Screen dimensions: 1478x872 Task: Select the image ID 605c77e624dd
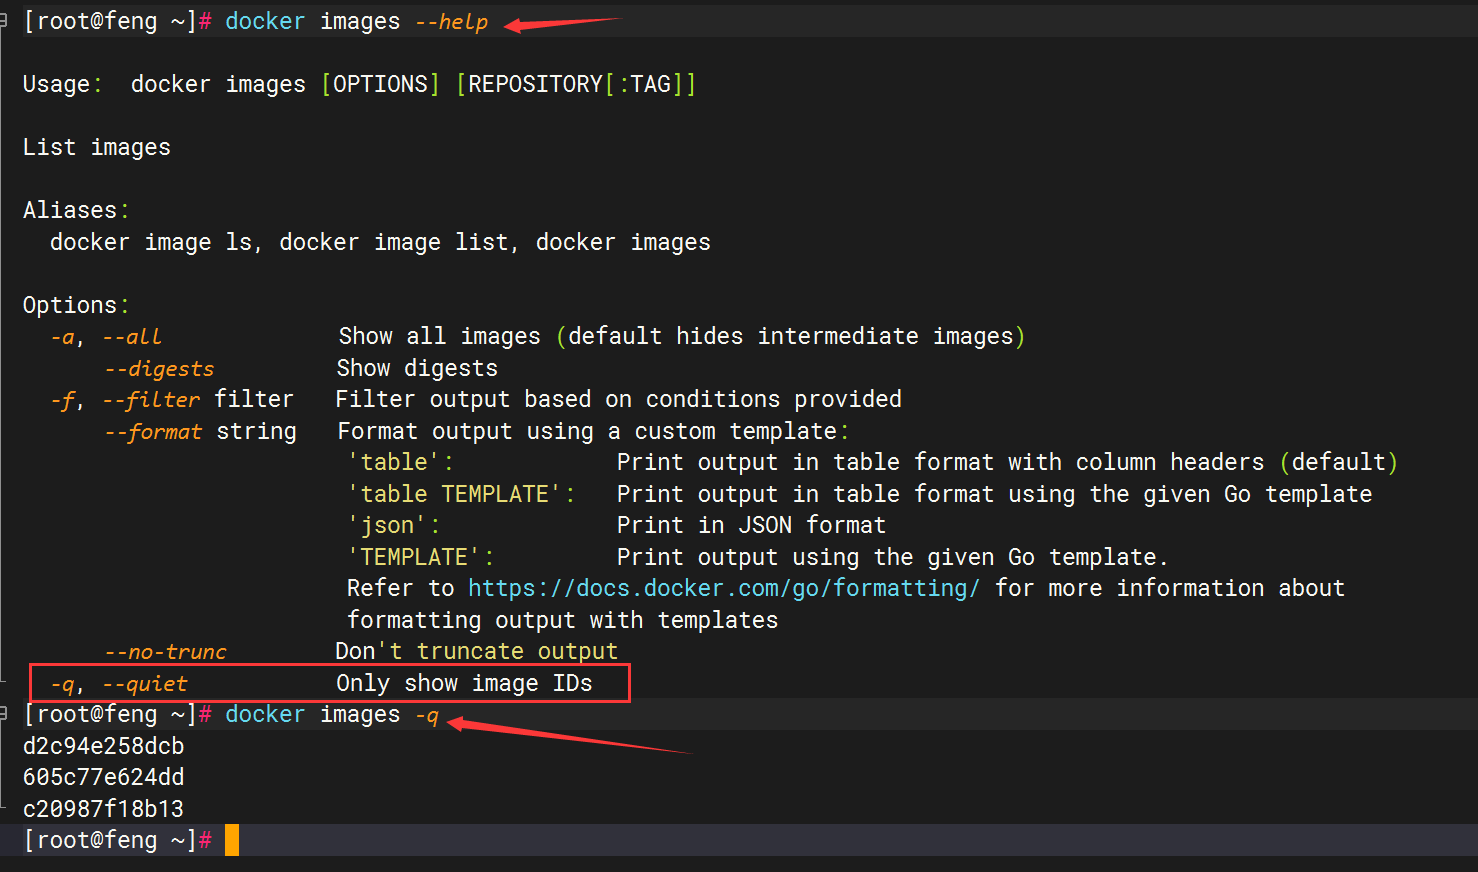click(103, 777)
